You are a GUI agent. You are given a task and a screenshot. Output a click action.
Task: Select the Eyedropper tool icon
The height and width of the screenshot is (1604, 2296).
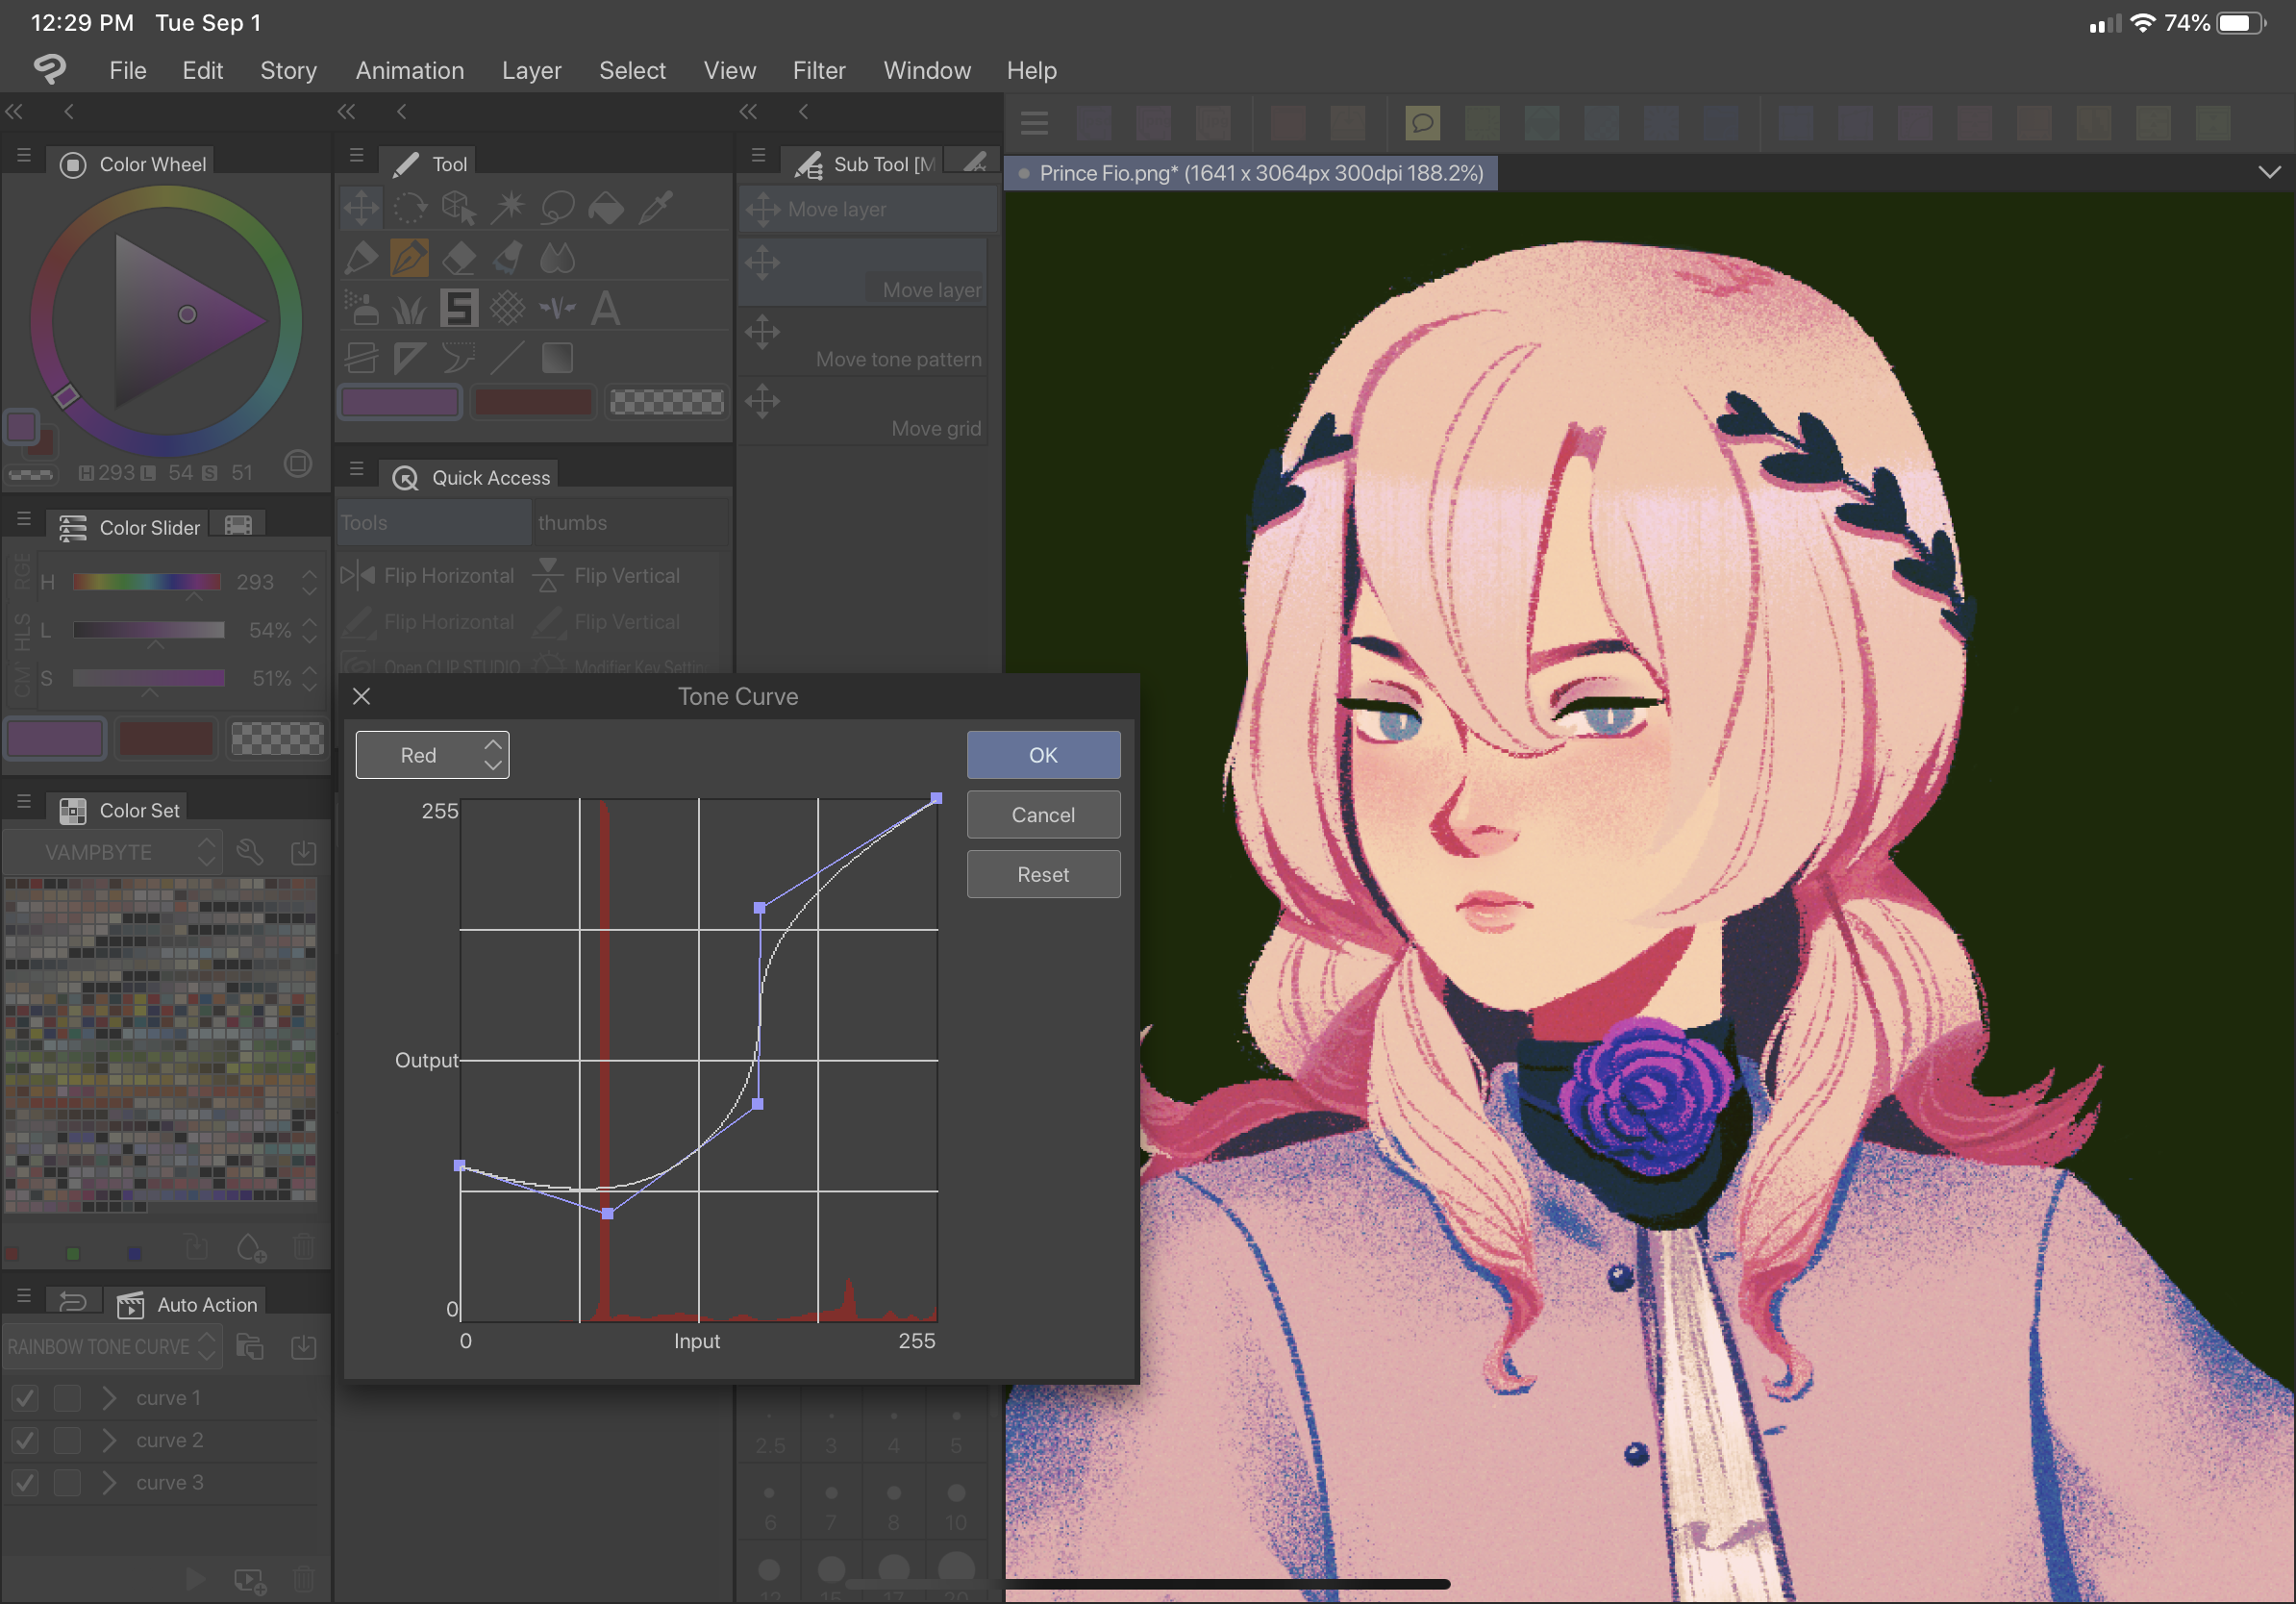coord(656,208)
